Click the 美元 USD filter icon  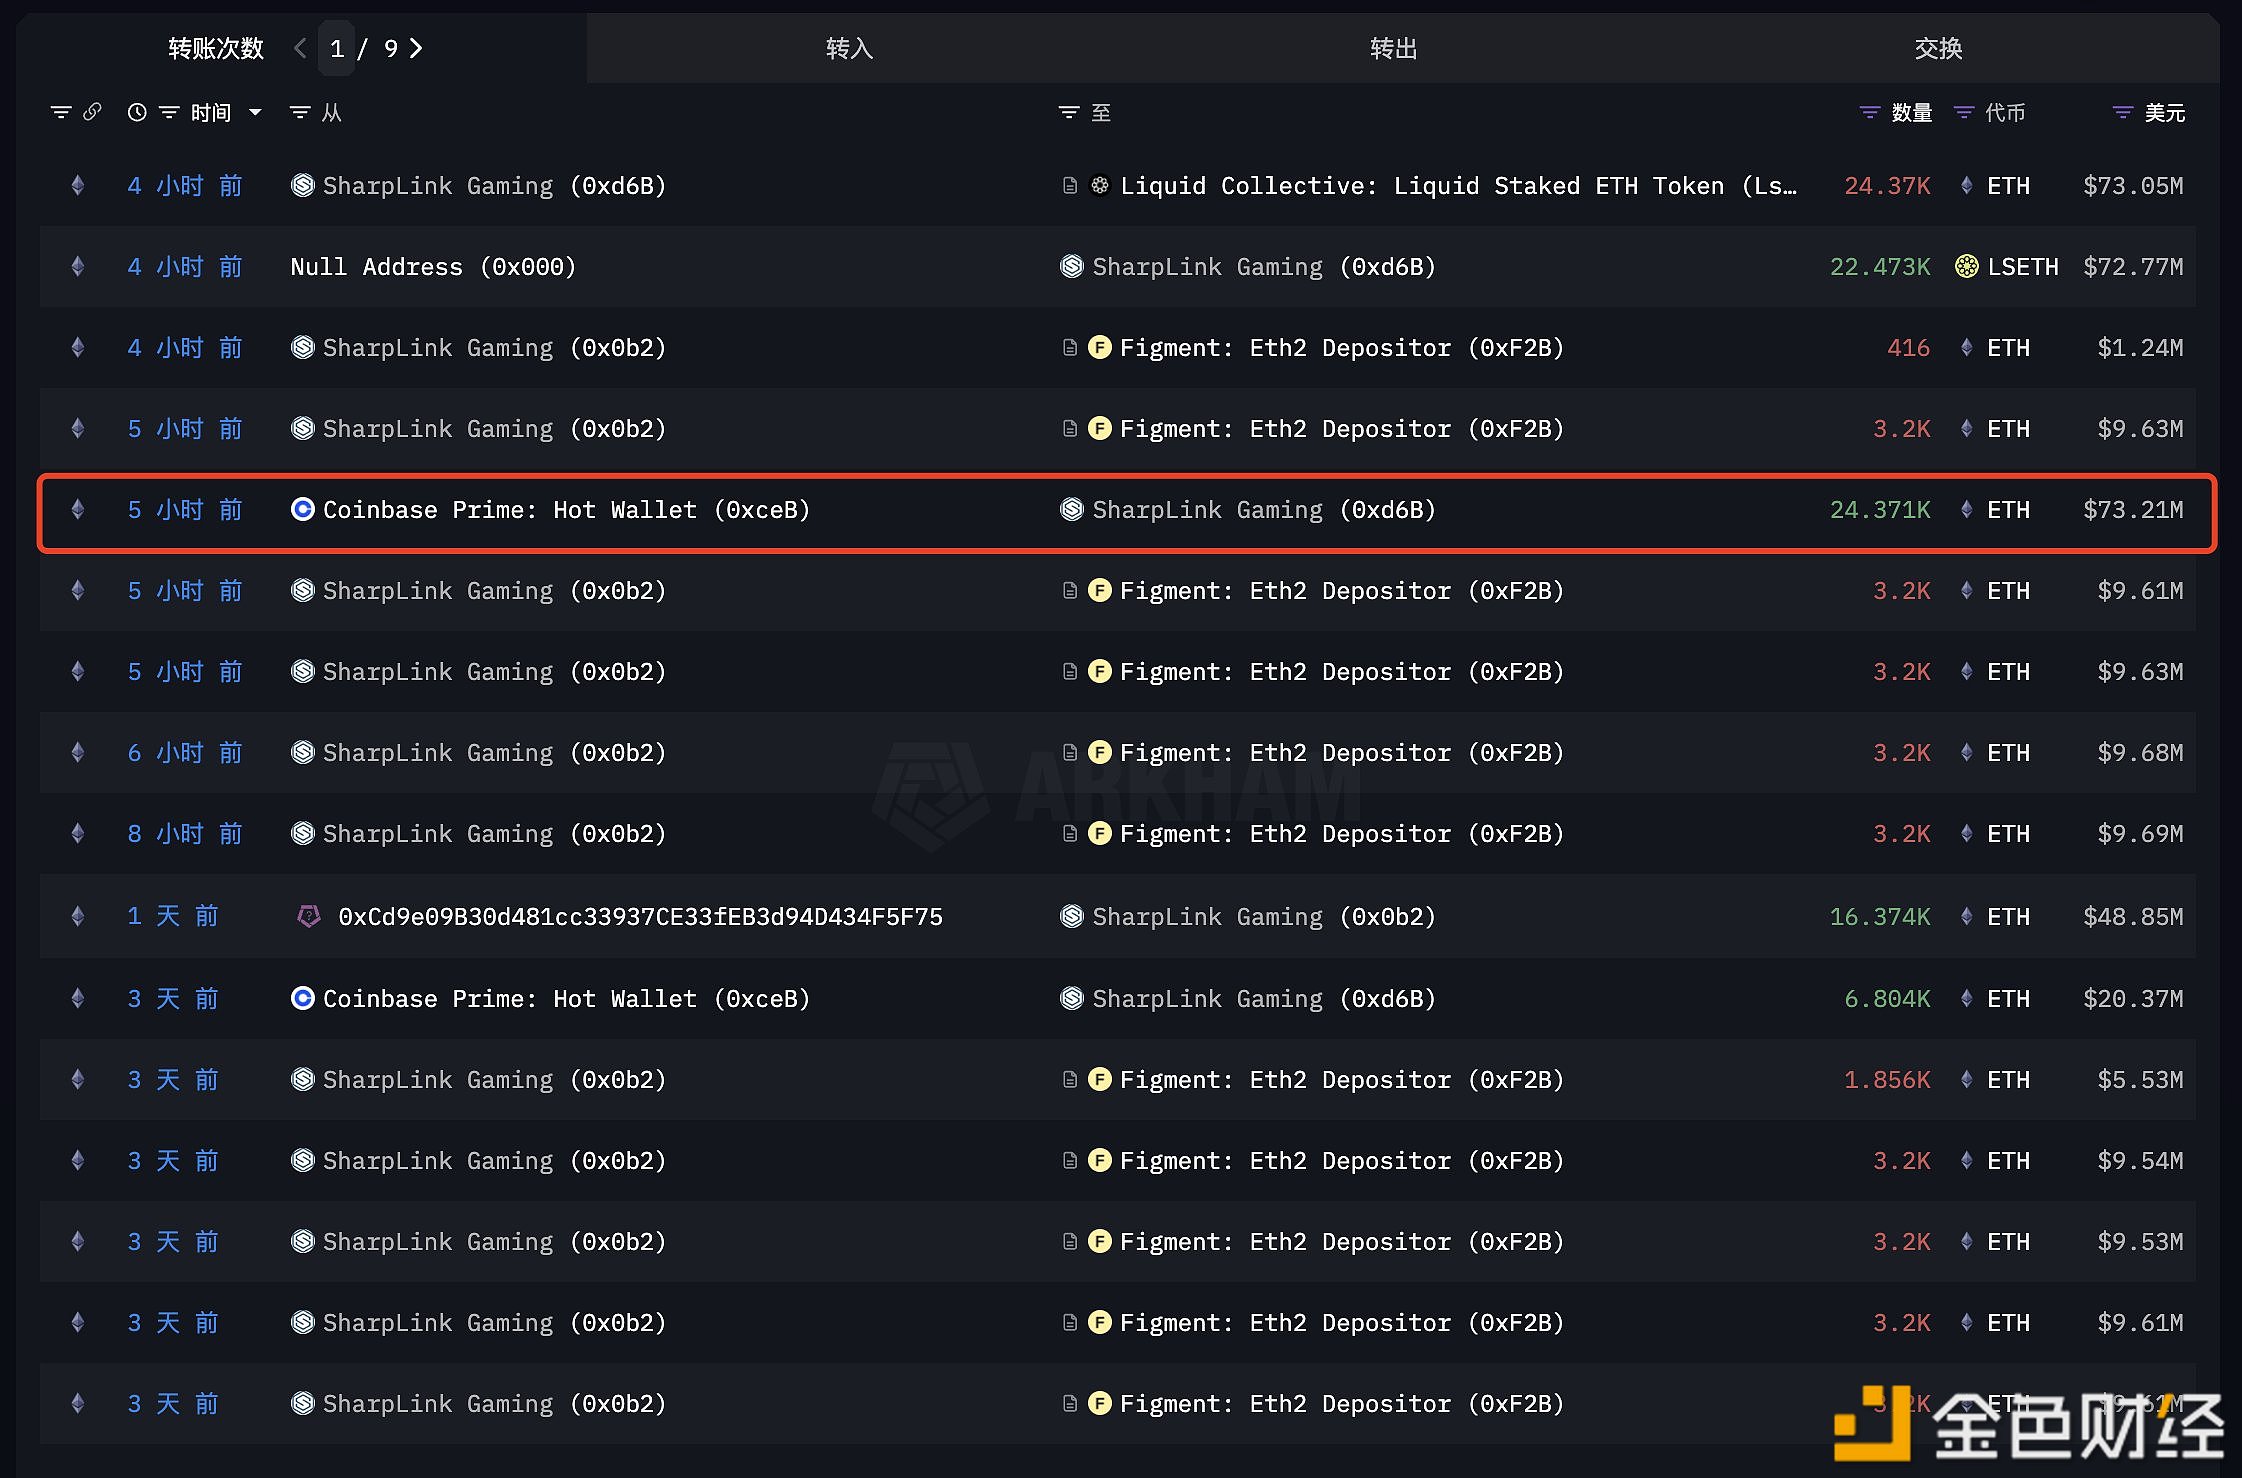(2122, 113)
